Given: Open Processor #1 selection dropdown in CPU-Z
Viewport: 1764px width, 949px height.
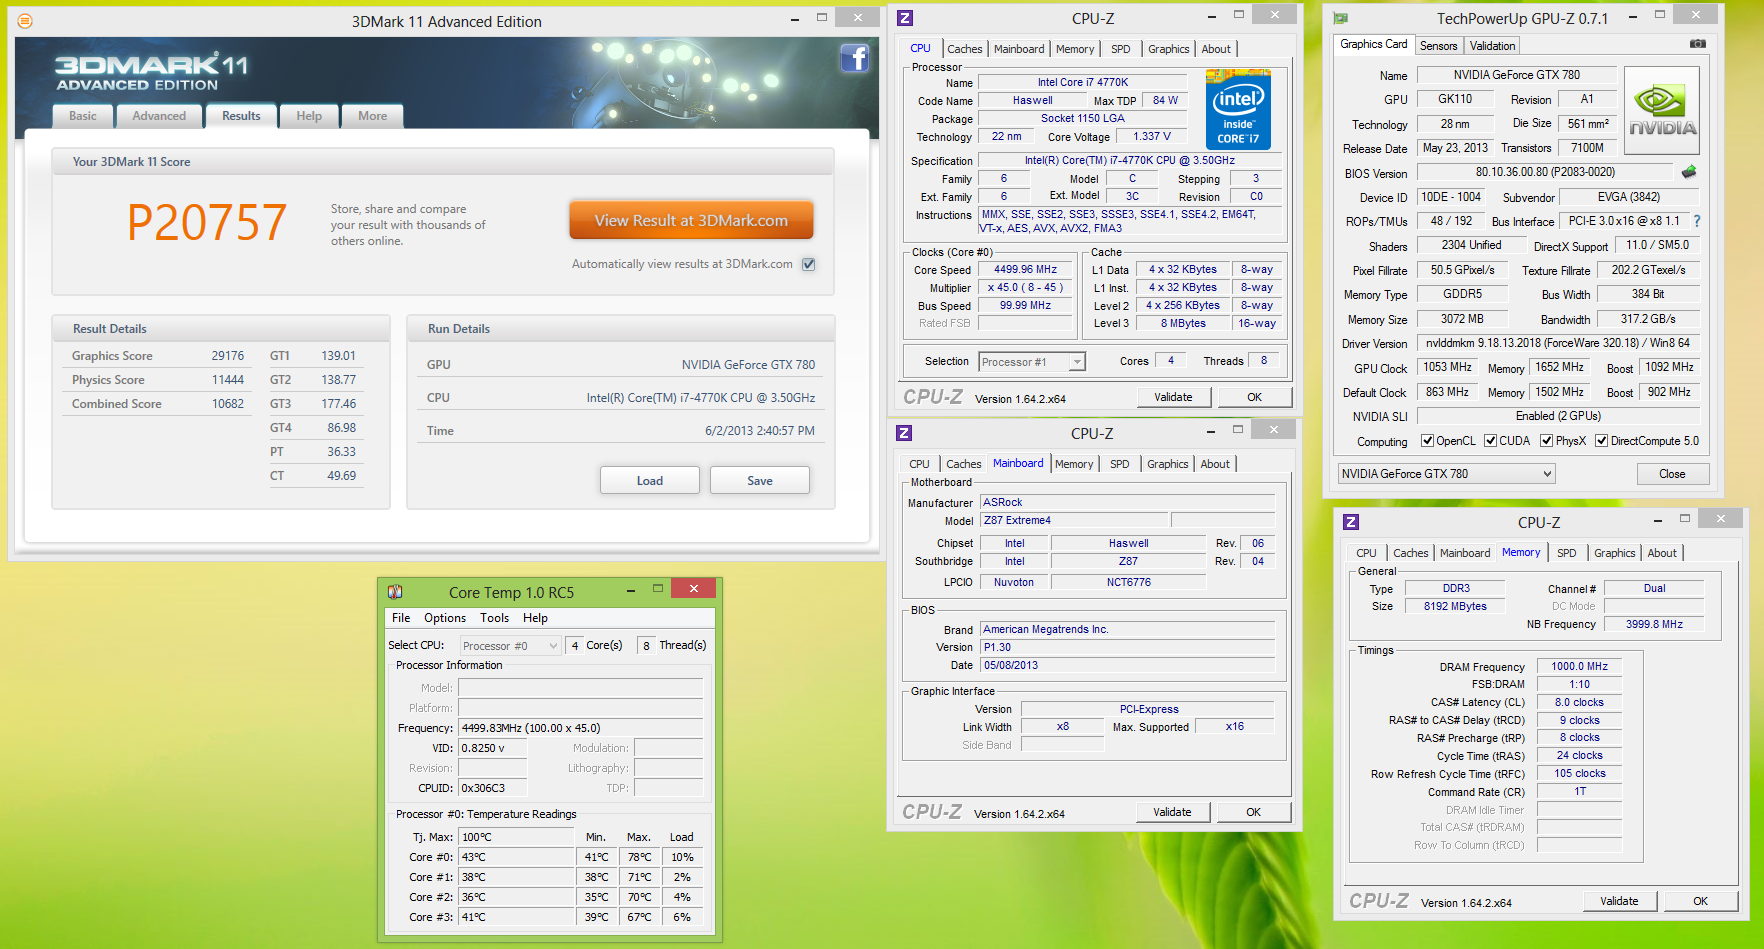Looking at the screenshot, I should click(1032, 362).
